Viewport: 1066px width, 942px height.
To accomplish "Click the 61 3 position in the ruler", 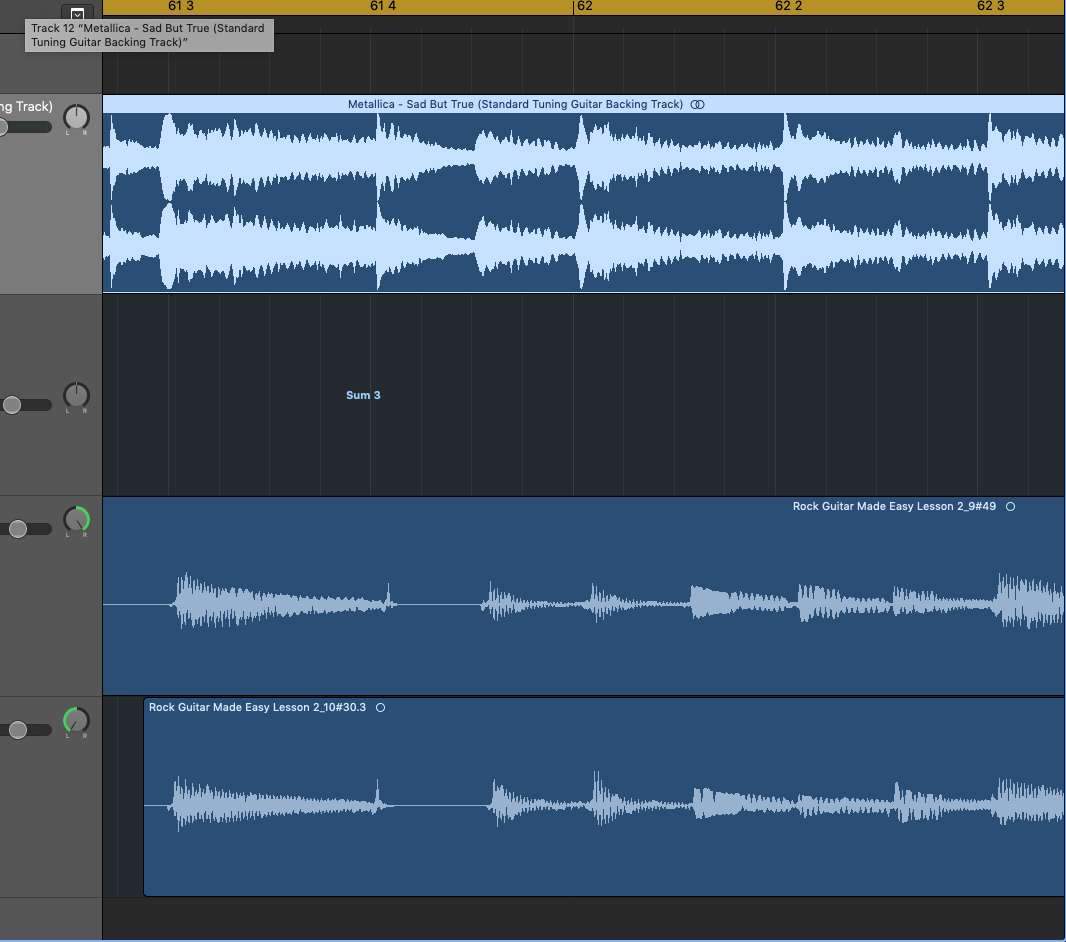I will point(181,6).
